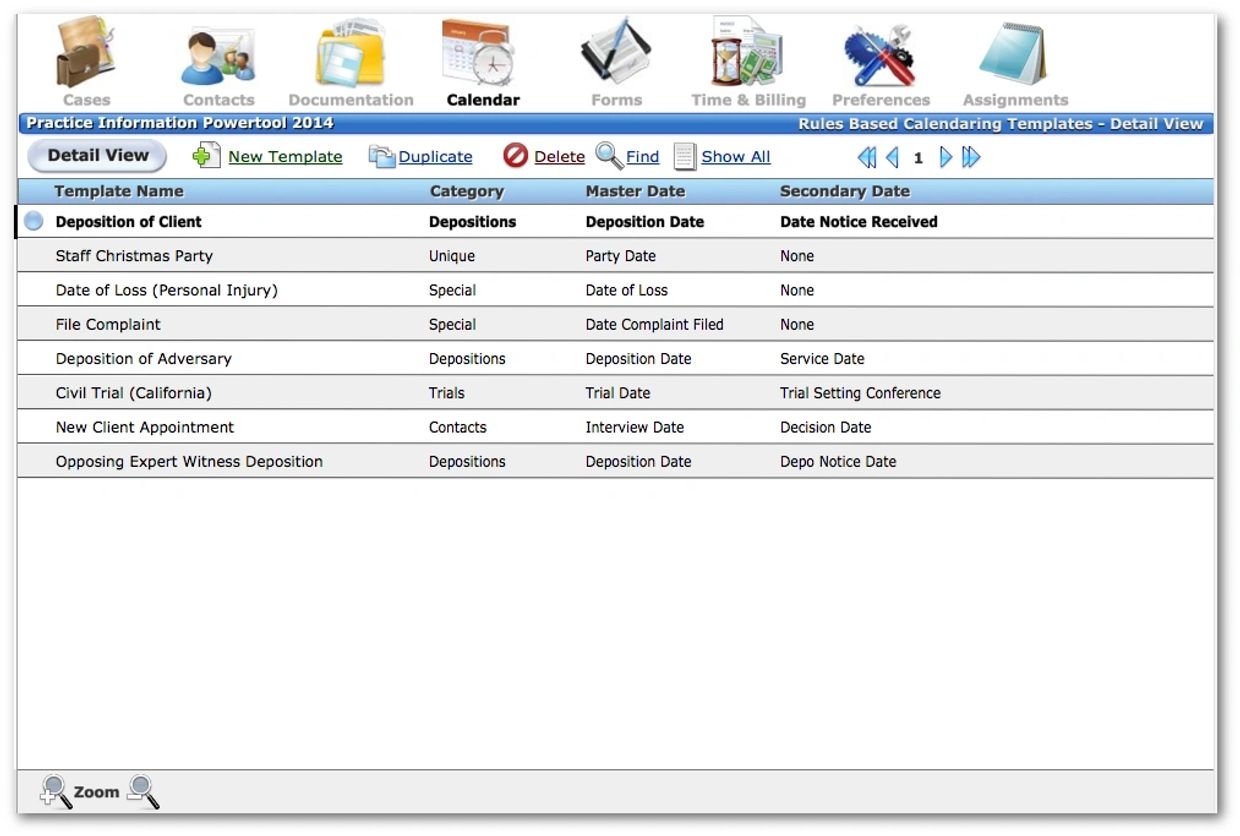Open the Contacts module icon
Image resolution: width=1240 pixels, height=836 pixels.
click(x=218, y=56)
